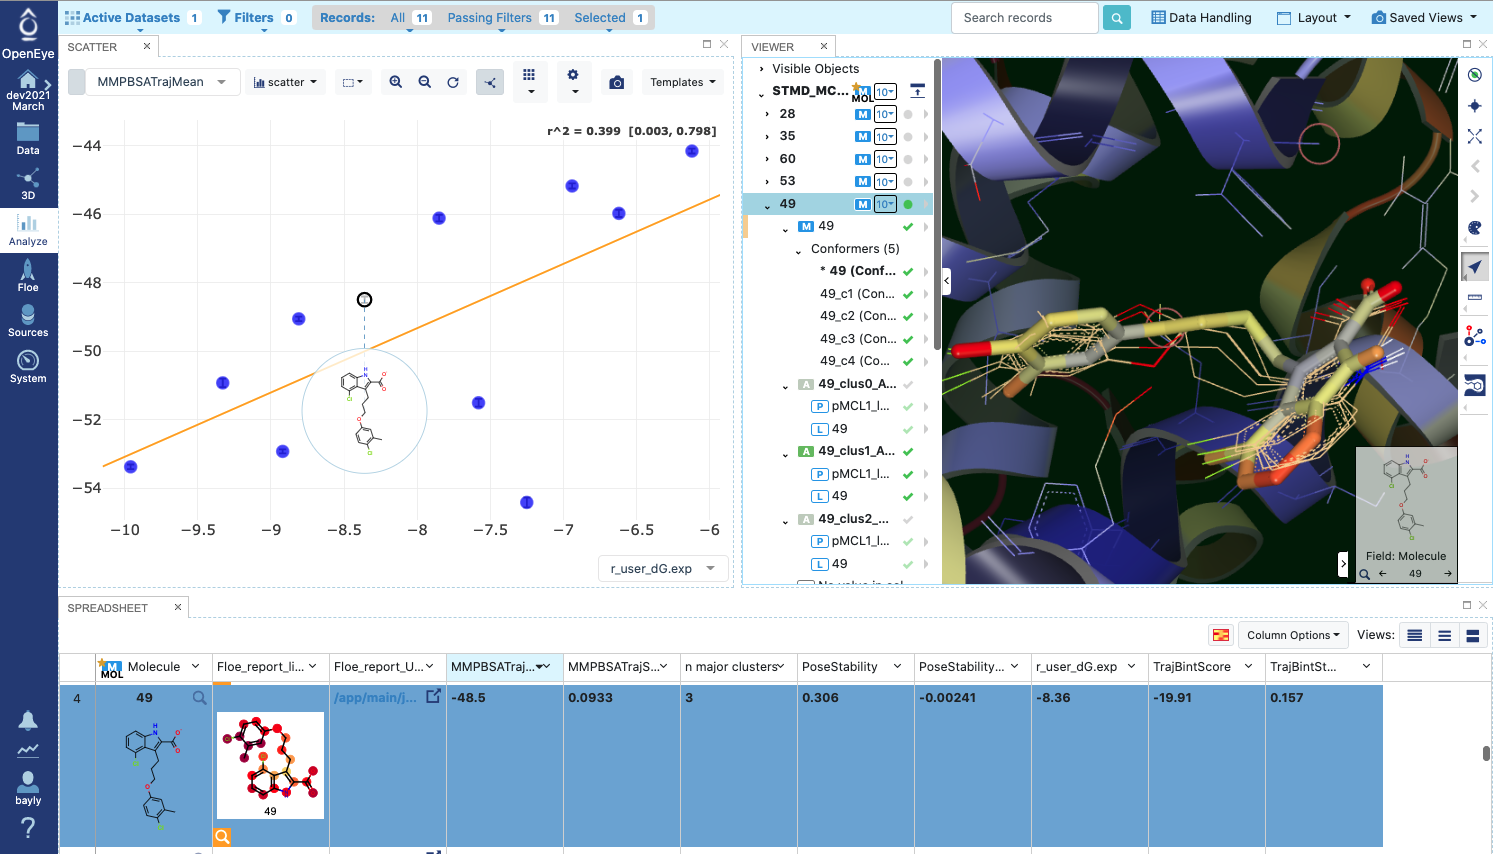Zoom in on the scatter plot
Image resolution: width=1493 pixels, height=854 pixels.
point(396,82)
